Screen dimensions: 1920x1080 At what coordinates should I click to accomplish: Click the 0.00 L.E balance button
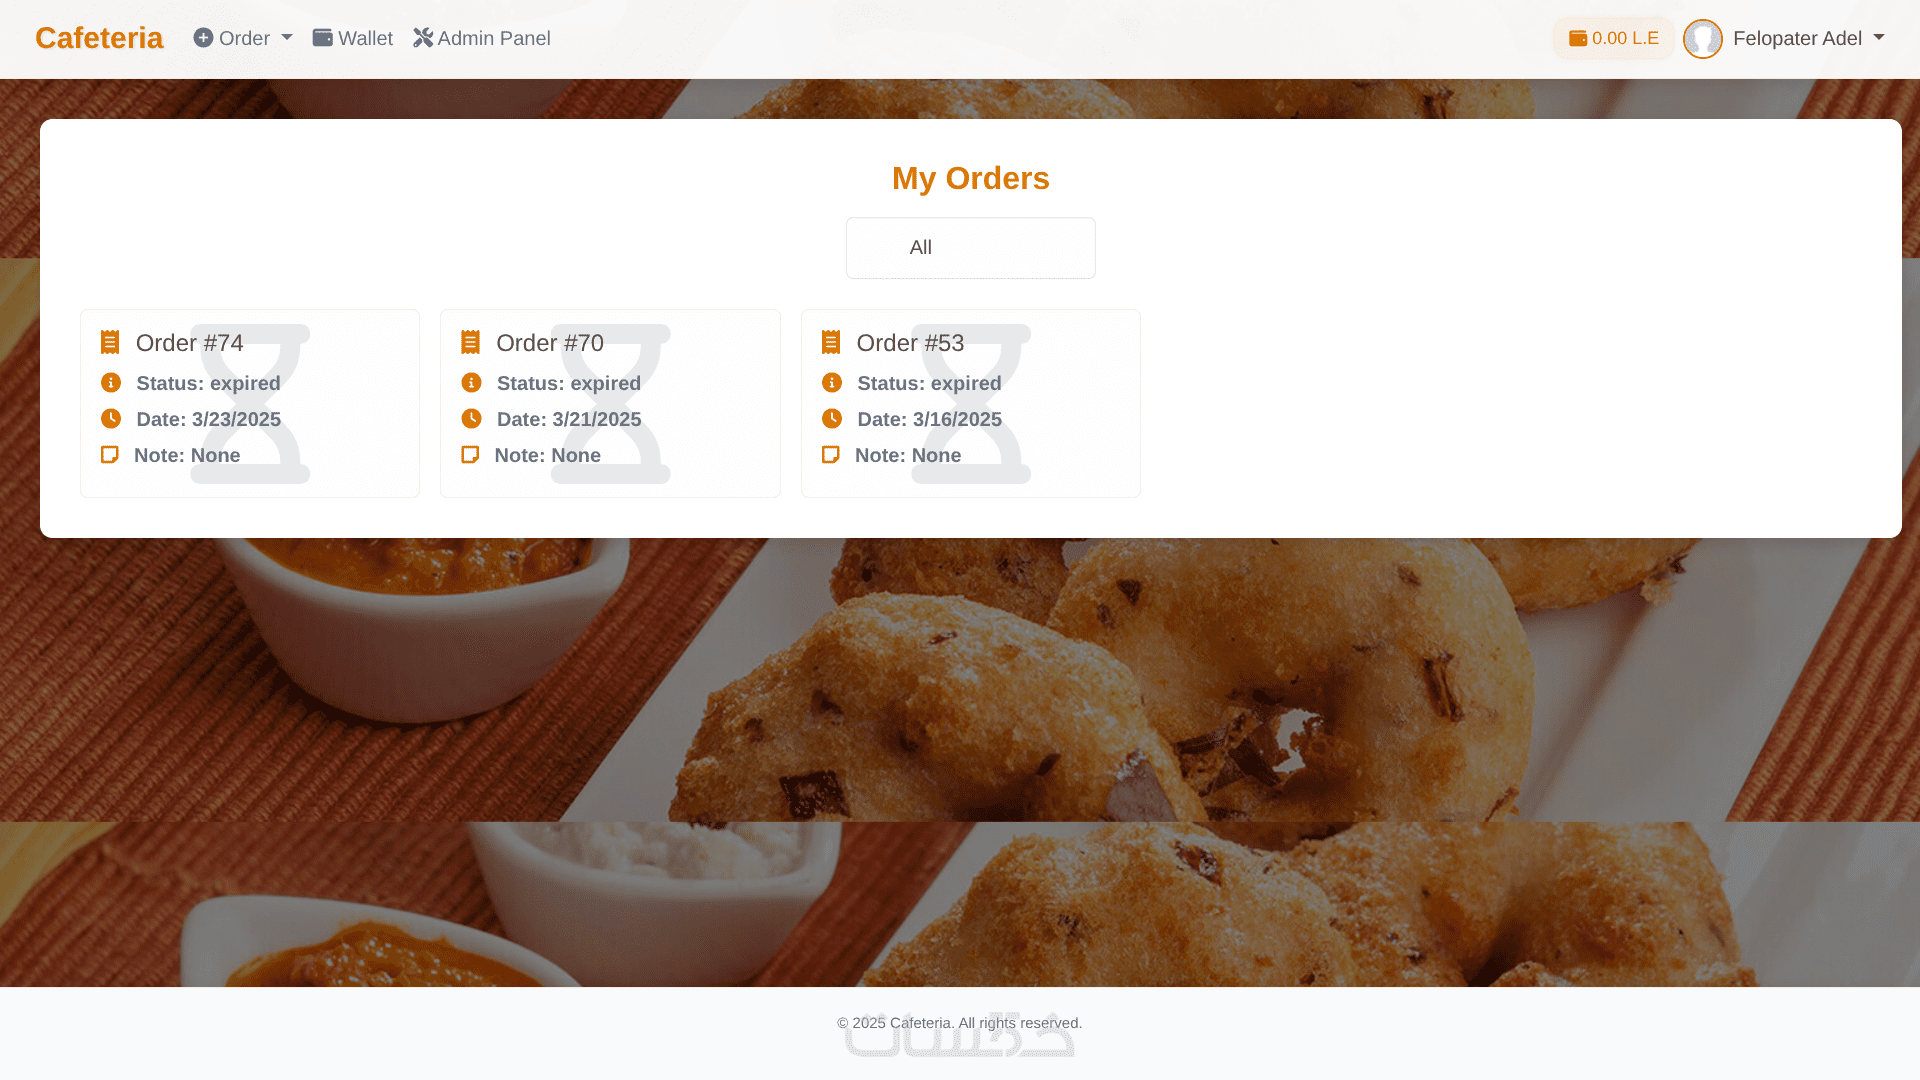(1614, 38)
